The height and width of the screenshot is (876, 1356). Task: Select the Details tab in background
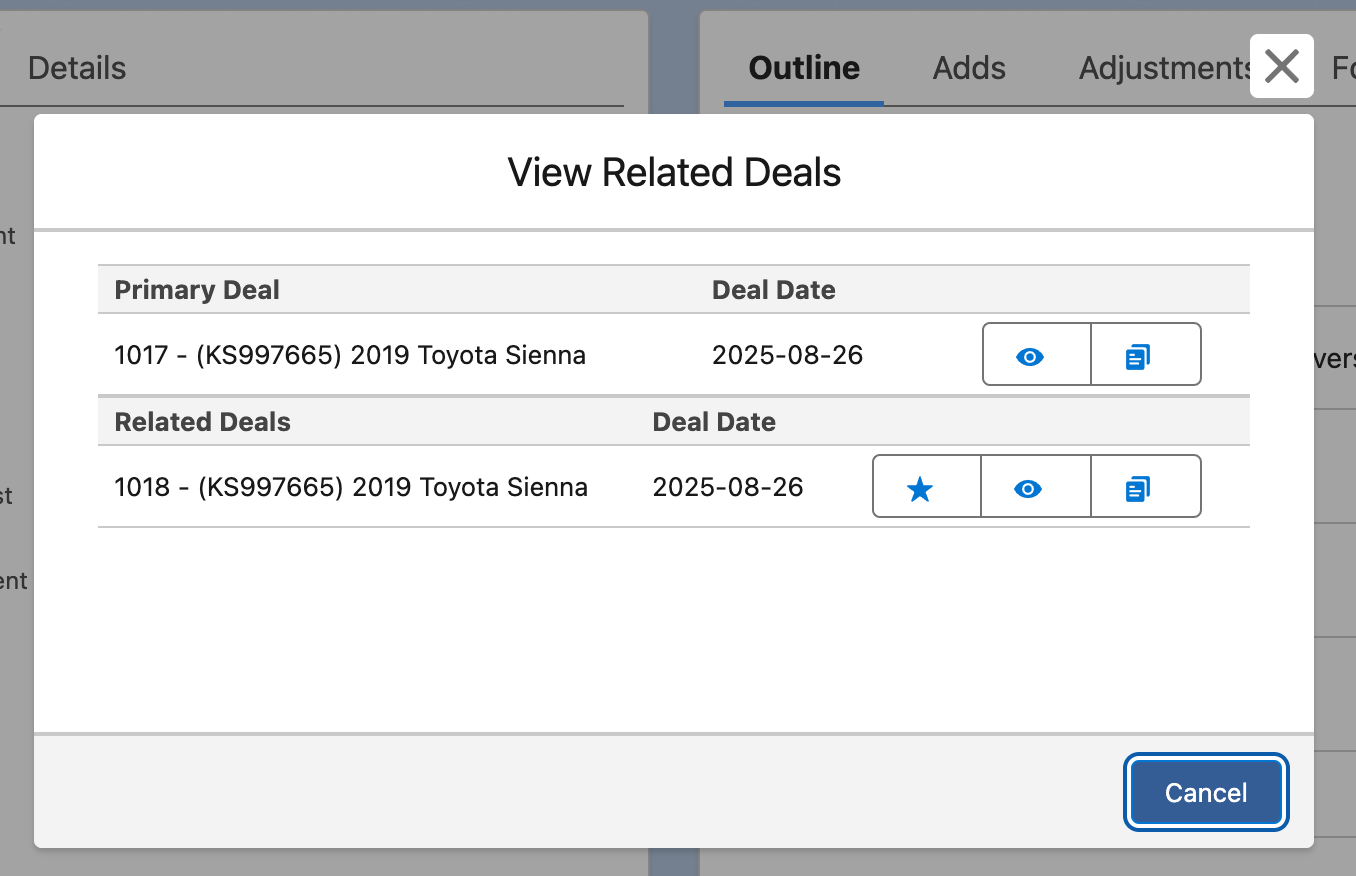click(77, 68)
